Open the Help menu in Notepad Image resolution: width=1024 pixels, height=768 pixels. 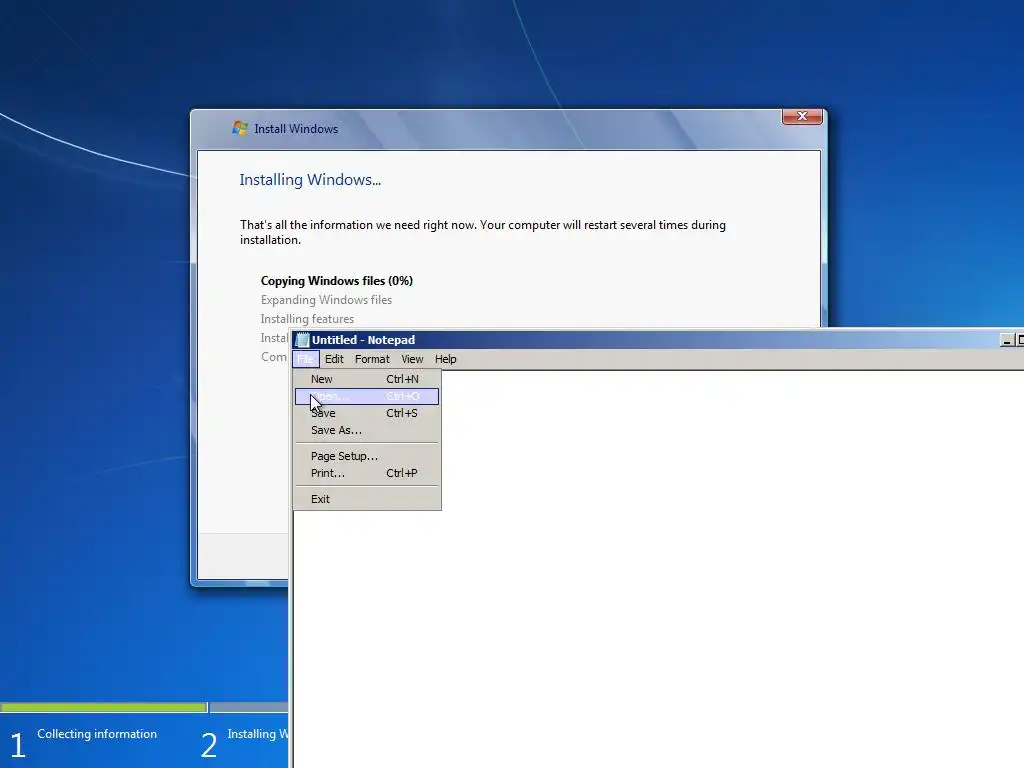[445, 359]
